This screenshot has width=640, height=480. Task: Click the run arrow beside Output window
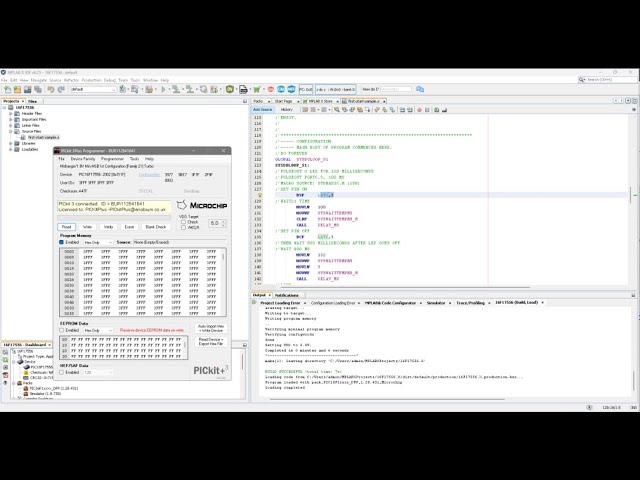coord(254,302)
